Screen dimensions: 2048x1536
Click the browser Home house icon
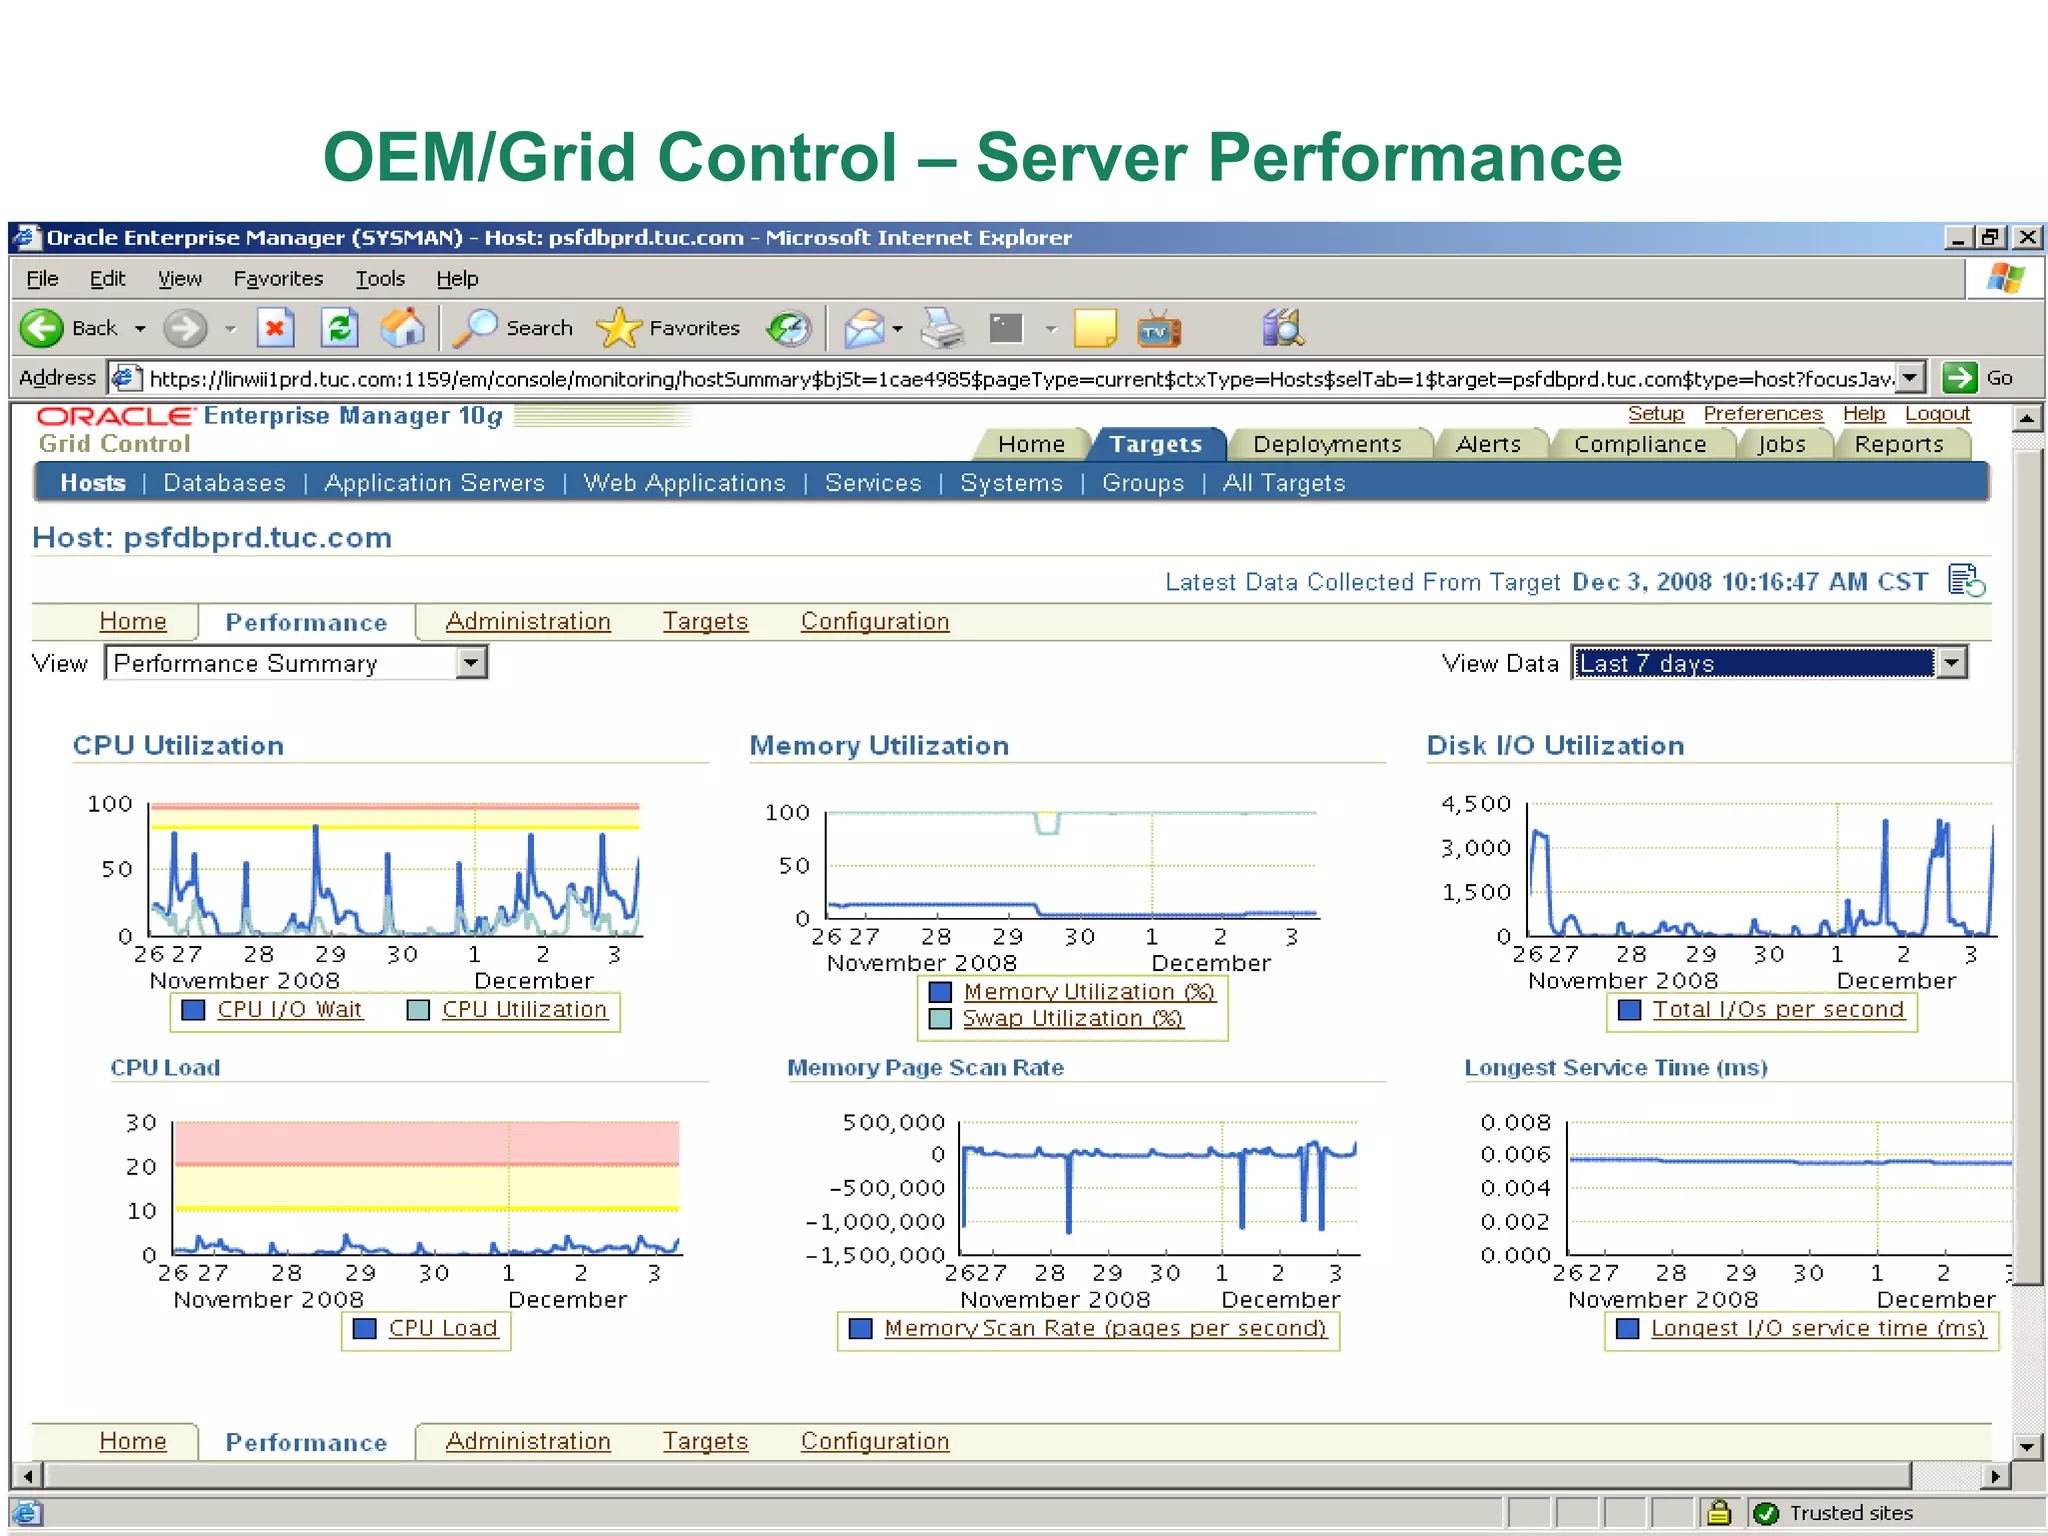[402, 328]
